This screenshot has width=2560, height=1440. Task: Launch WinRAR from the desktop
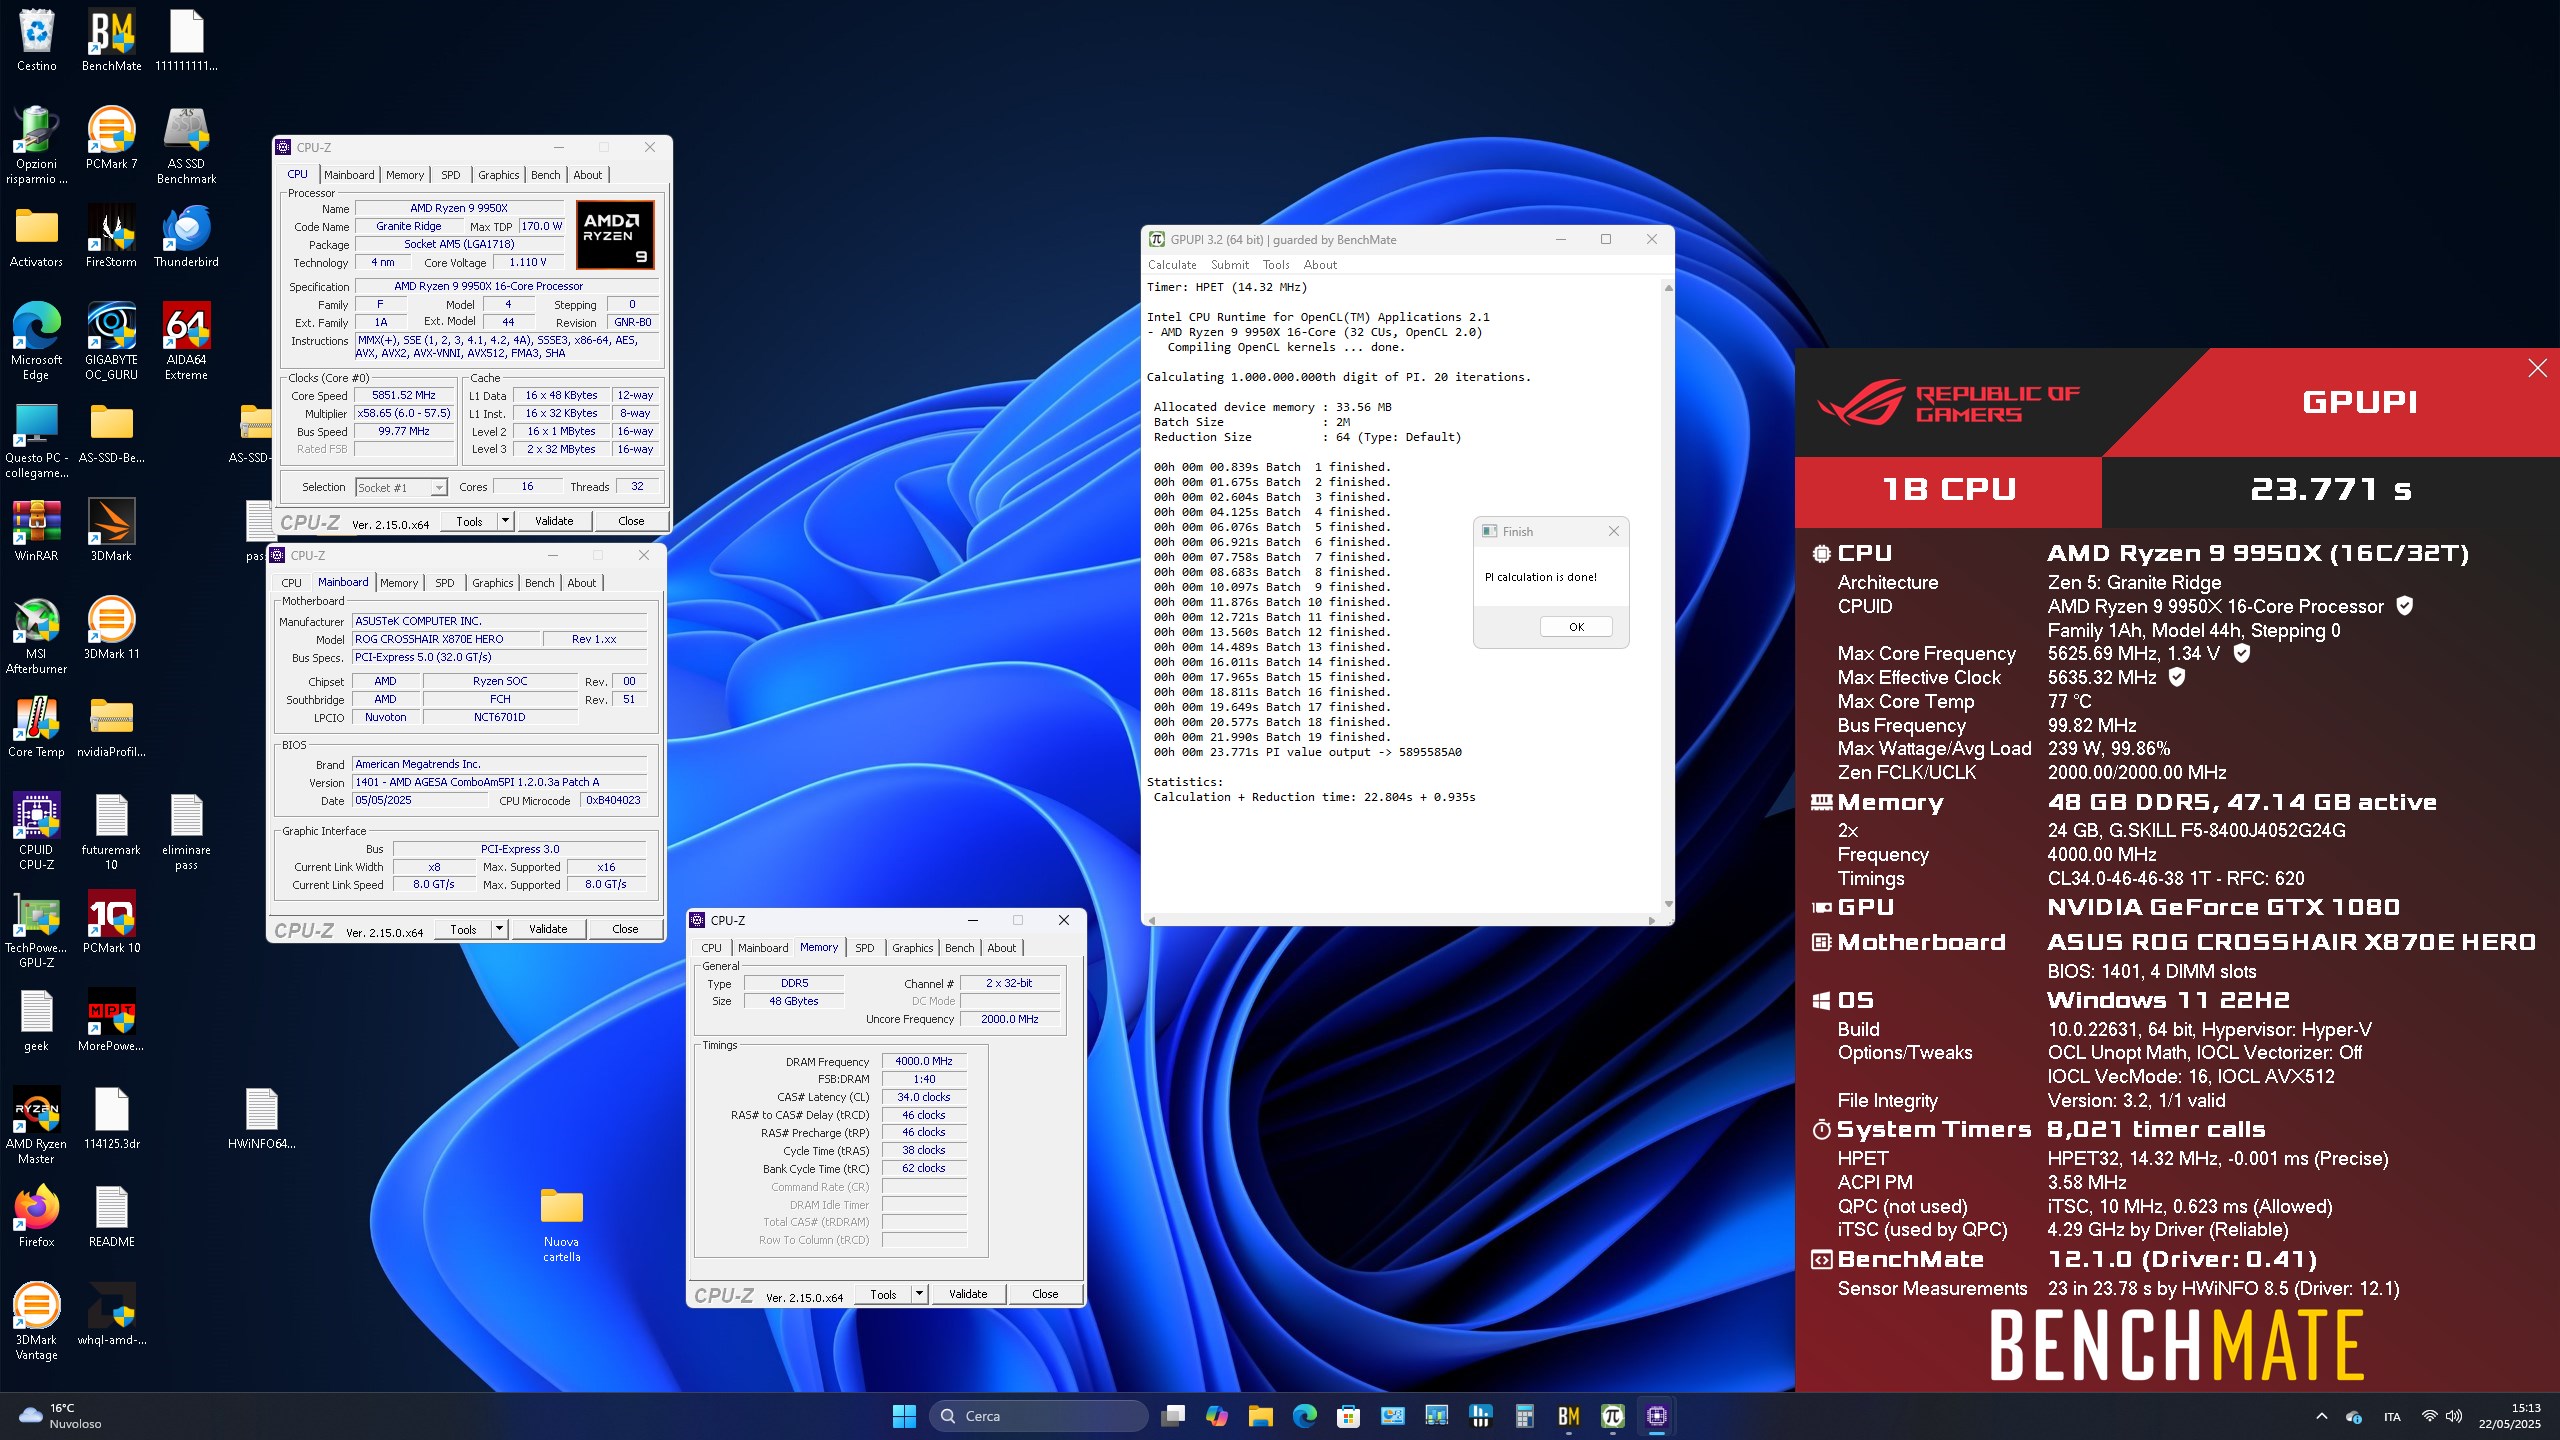point(36,530)
